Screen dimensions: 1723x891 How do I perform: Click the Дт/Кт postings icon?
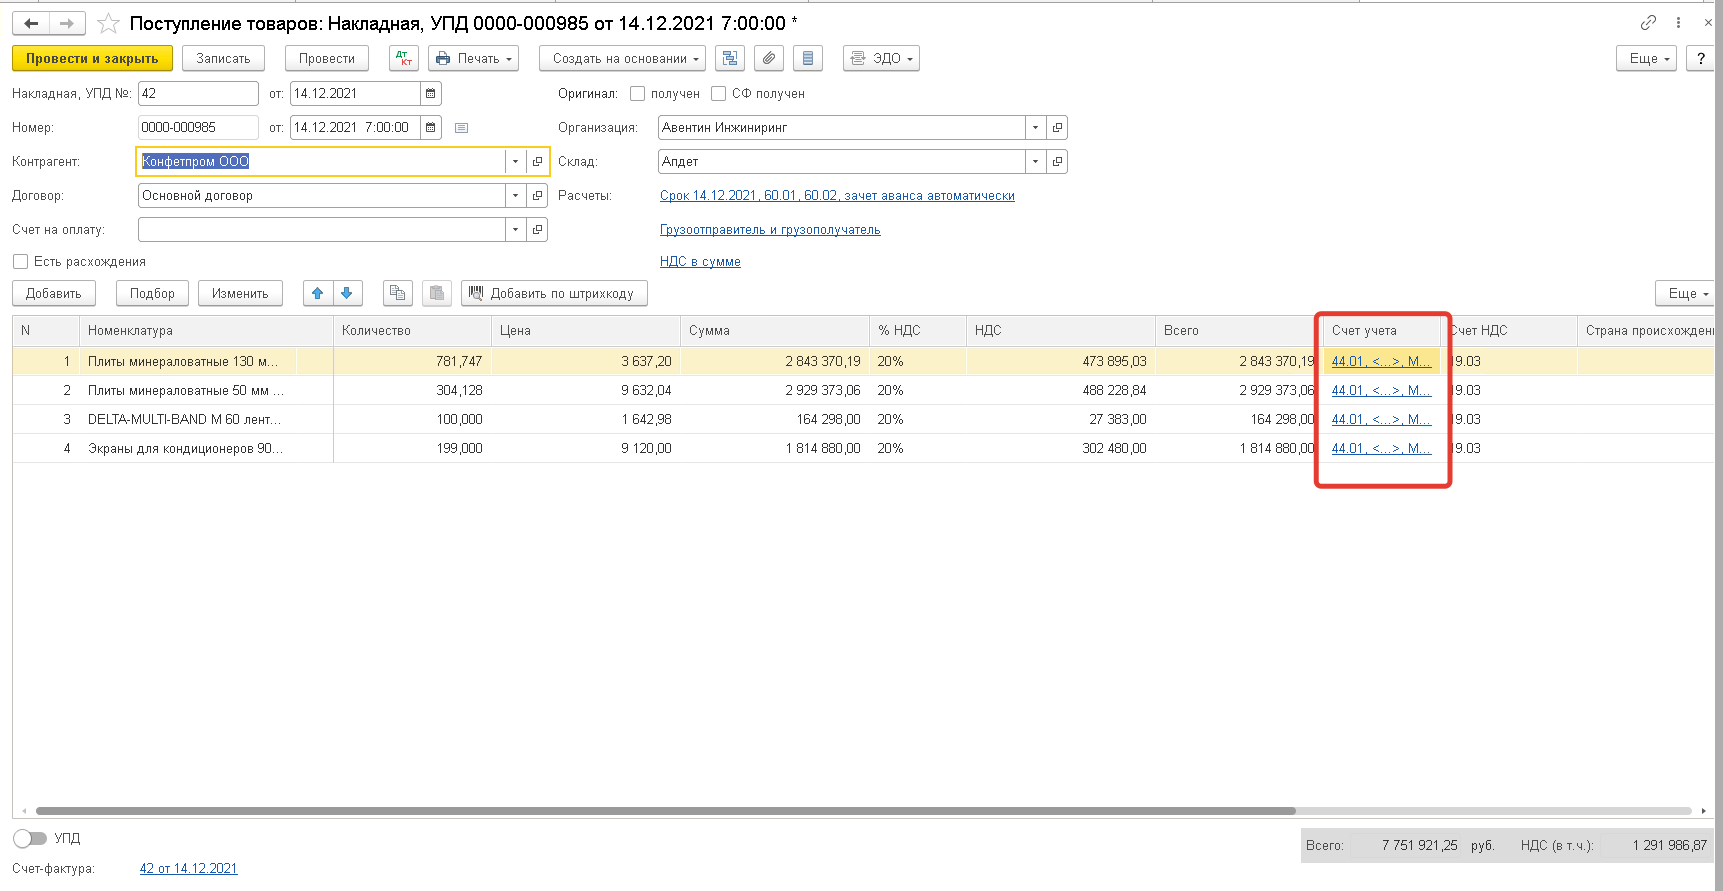[404, 59]
